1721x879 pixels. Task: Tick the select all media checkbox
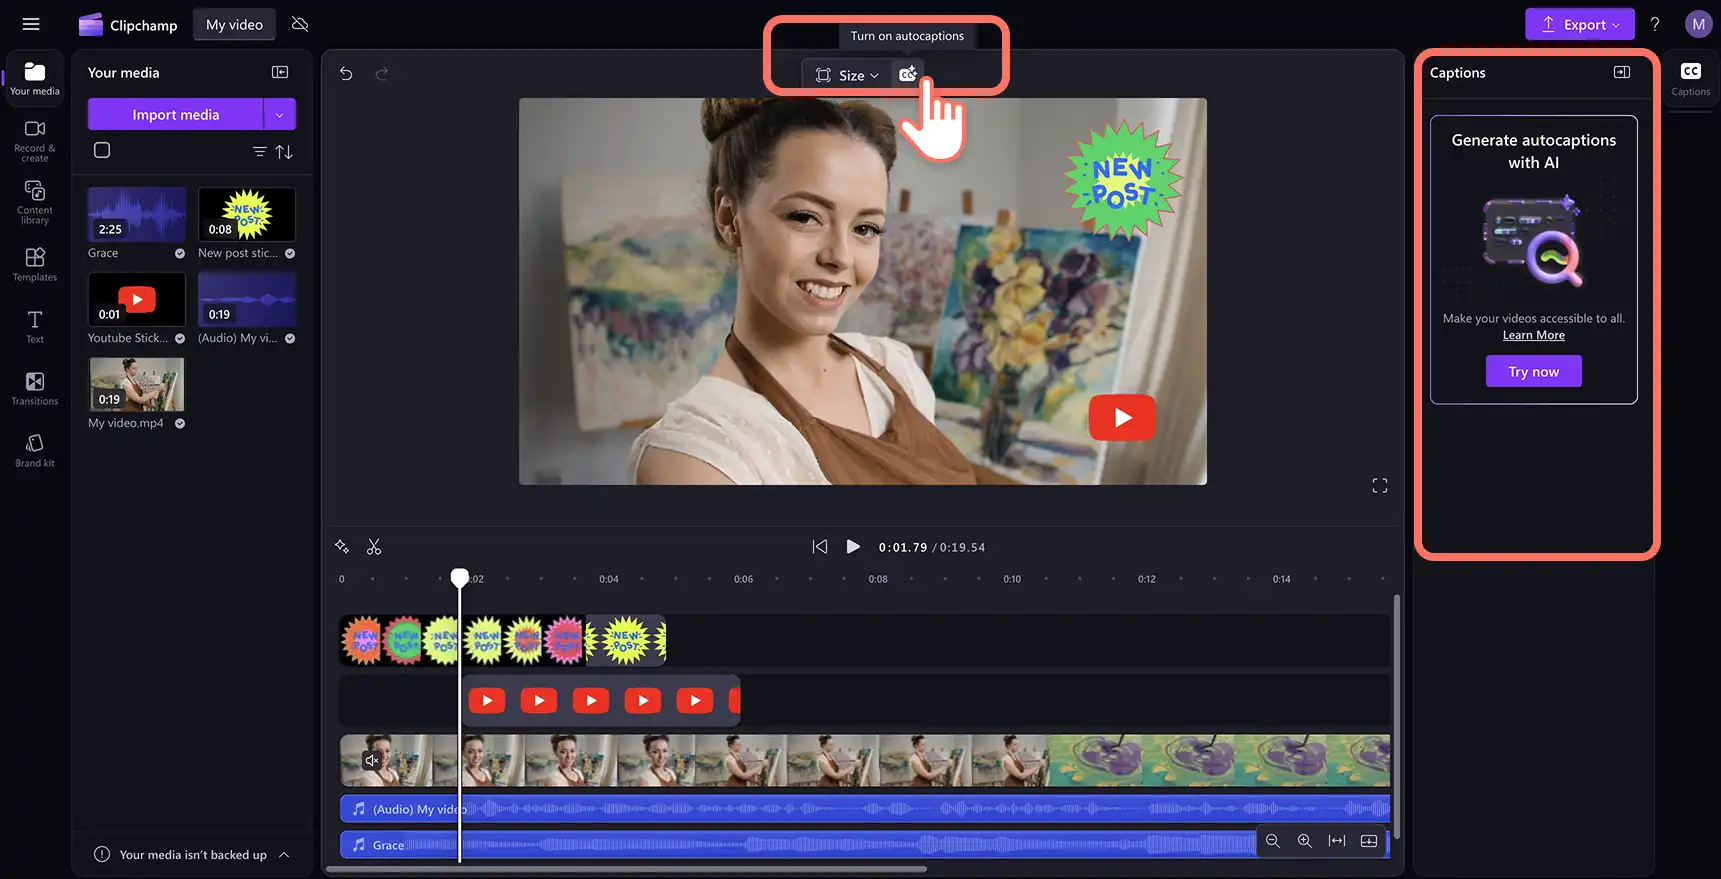pos(102,150)
